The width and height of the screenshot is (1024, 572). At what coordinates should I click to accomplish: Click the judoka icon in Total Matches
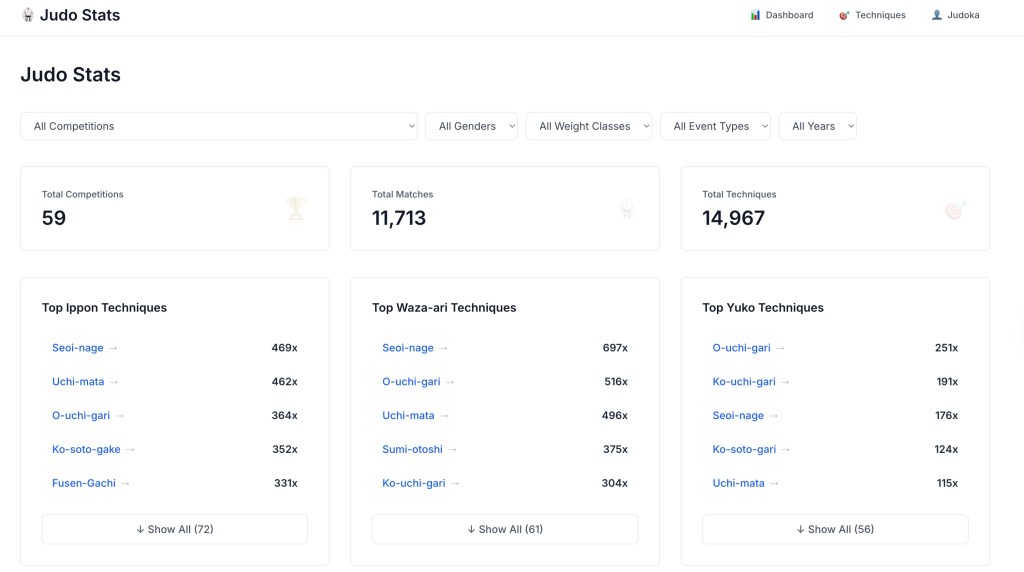tap(627, 208)
